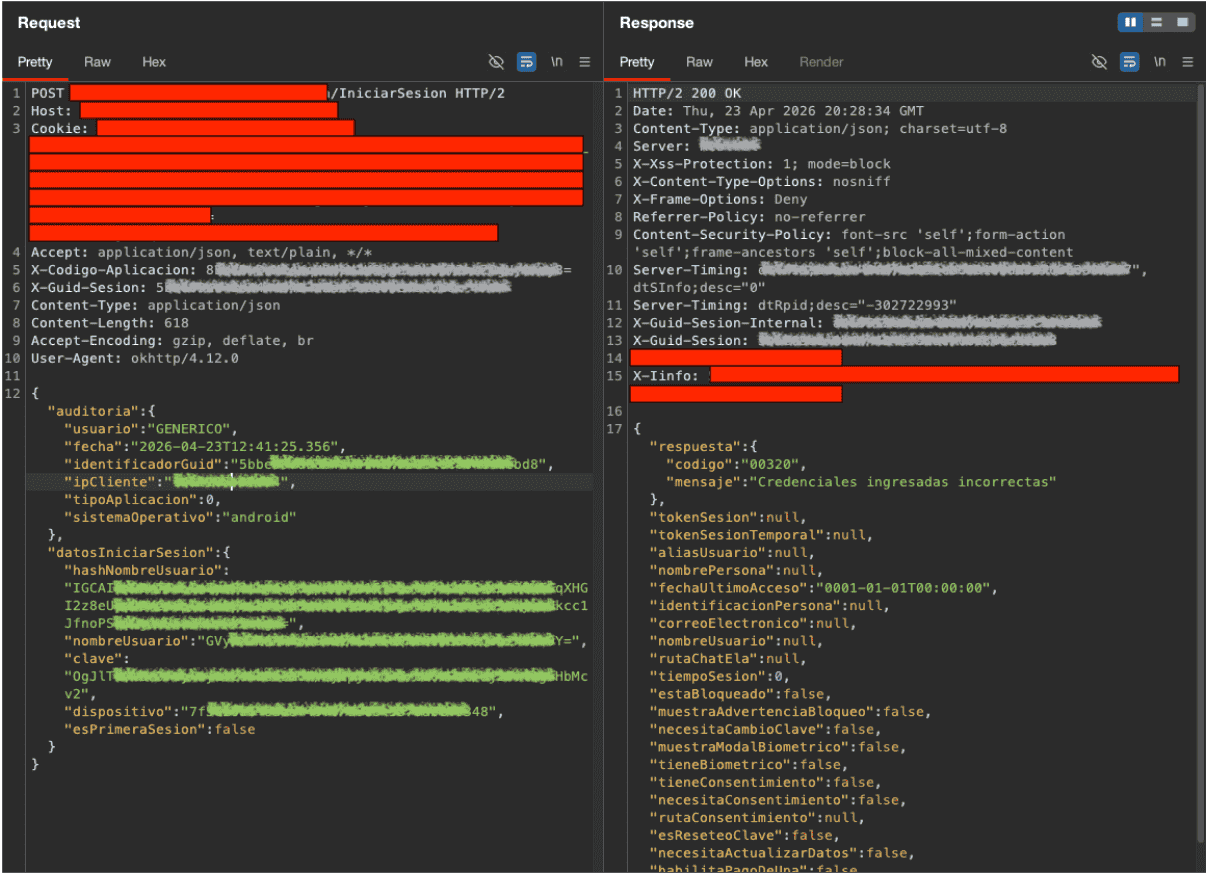Switch to Raw tab in Request panel
The height and width of the screenshot is (876, 1210).
(97, 62)
